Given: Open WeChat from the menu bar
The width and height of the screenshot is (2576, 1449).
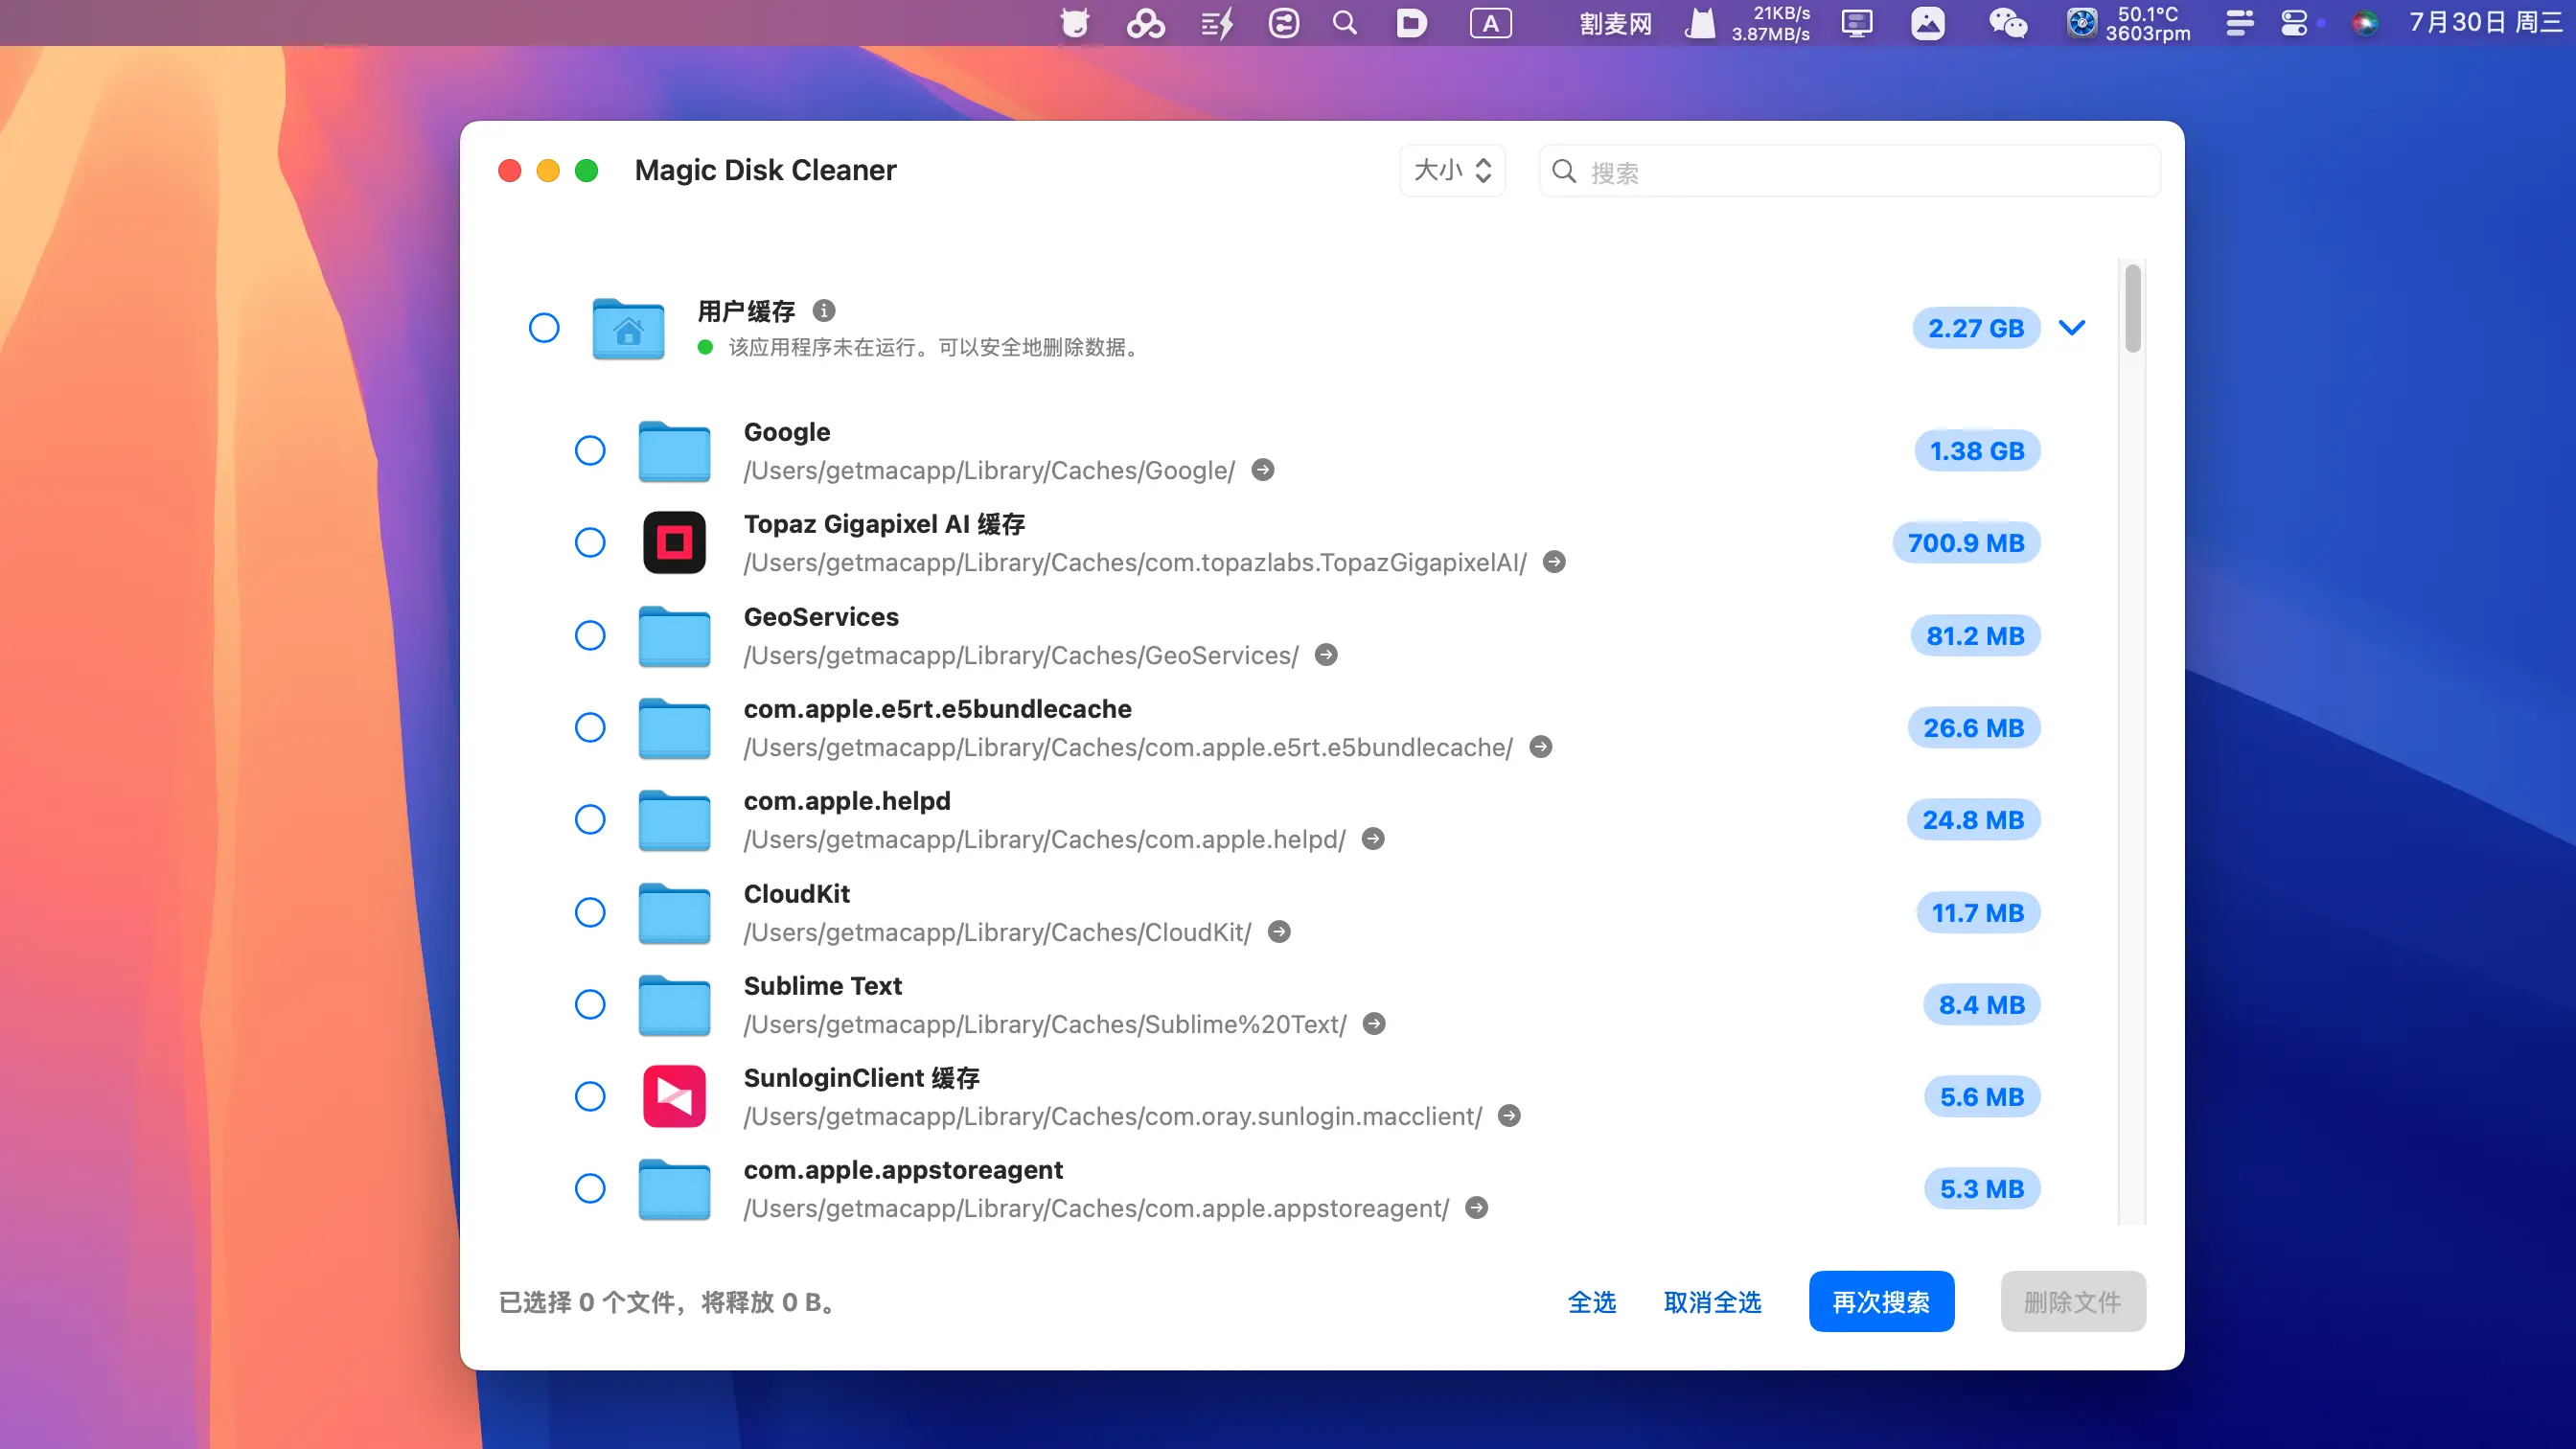Looking at the screenshot, I should coord(2007,23).
